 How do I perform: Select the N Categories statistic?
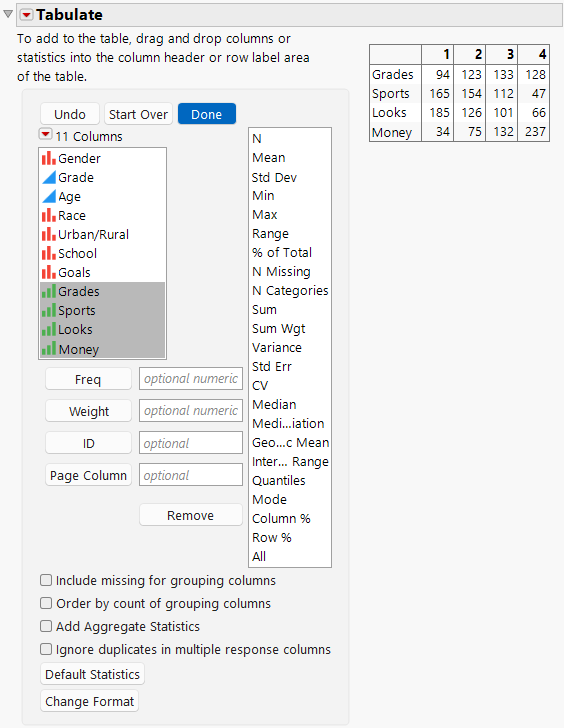tap(290, 291)
